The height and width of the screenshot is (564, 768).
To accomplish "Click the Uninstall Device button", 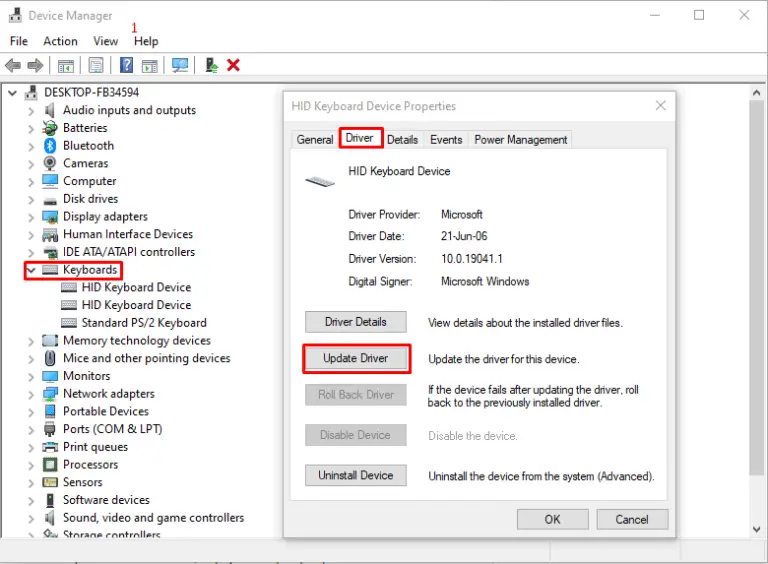I will 356,475.
